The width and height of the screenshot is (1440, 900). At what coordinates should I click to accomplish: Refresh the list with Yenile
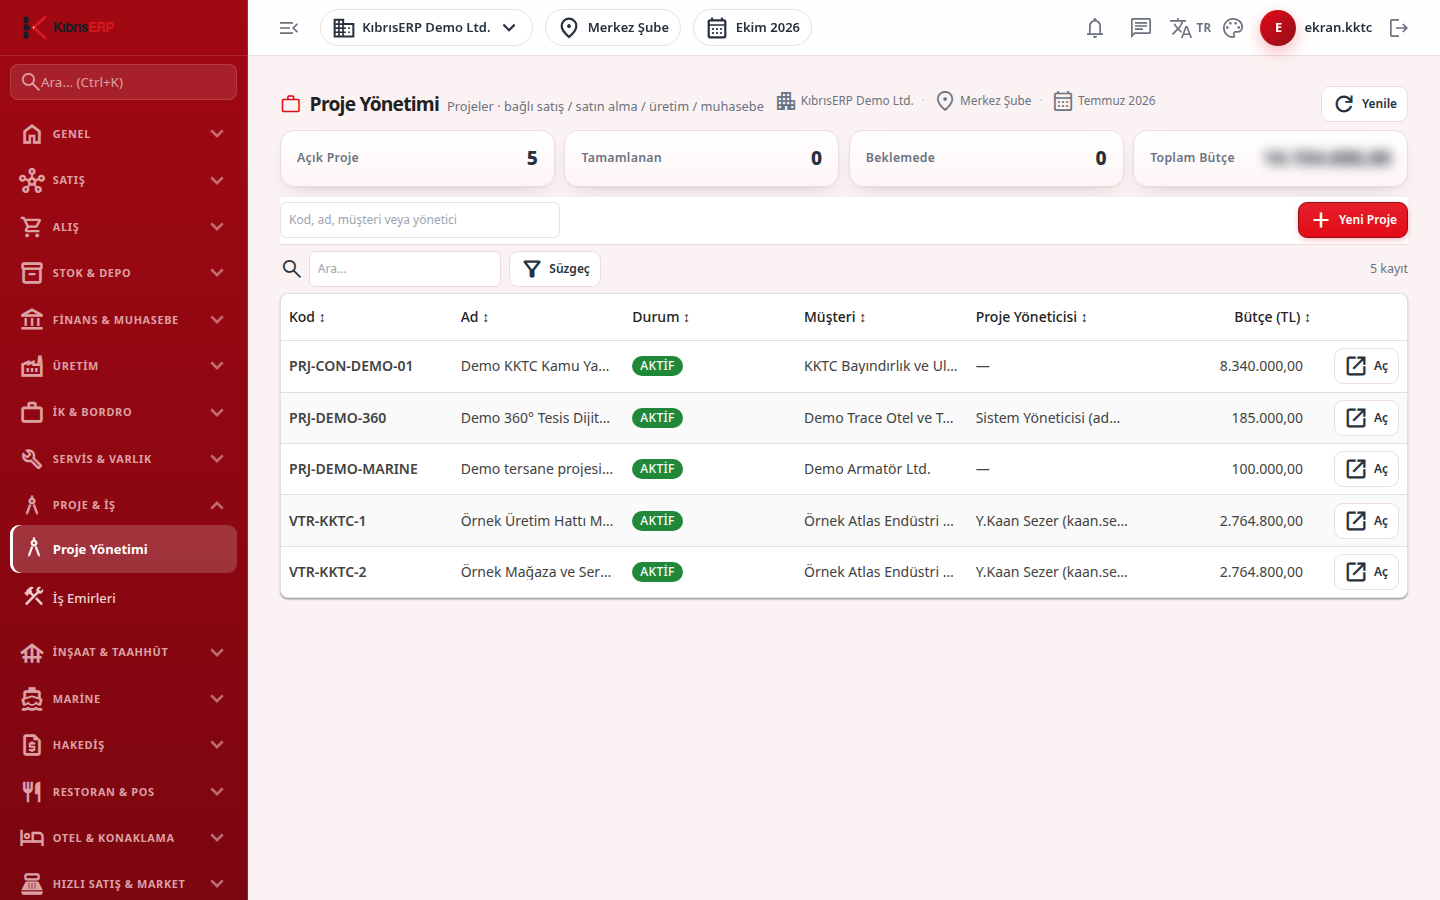pyautogui.click(x=1364, y=104)
